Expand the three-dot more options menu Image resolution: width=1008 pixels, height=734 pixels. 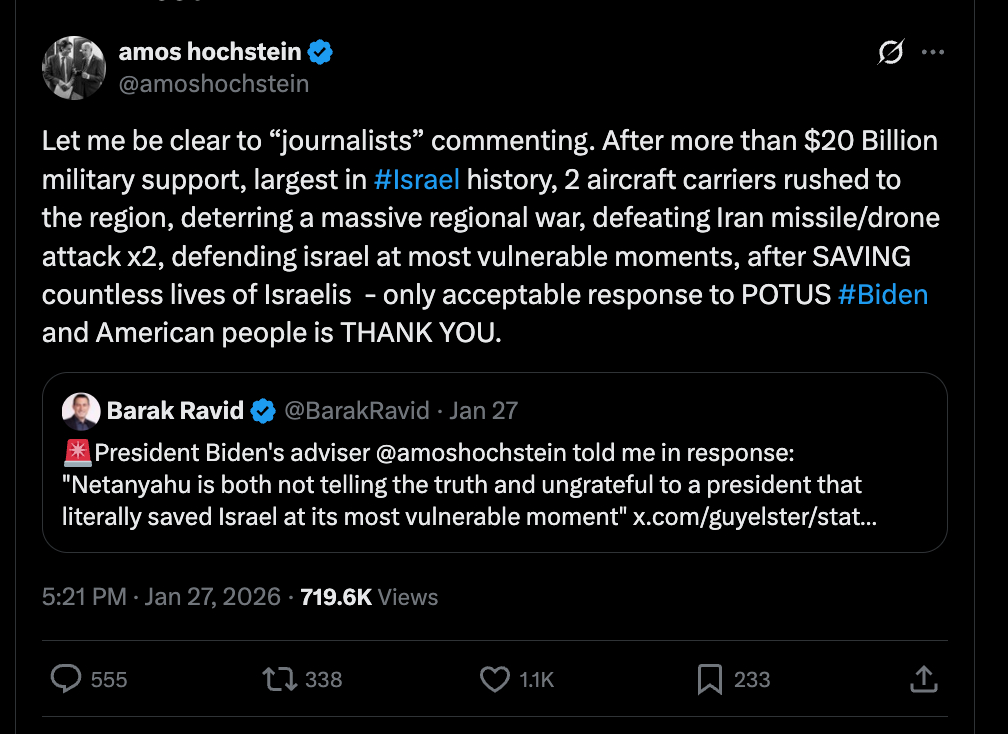tap(932, 53)
